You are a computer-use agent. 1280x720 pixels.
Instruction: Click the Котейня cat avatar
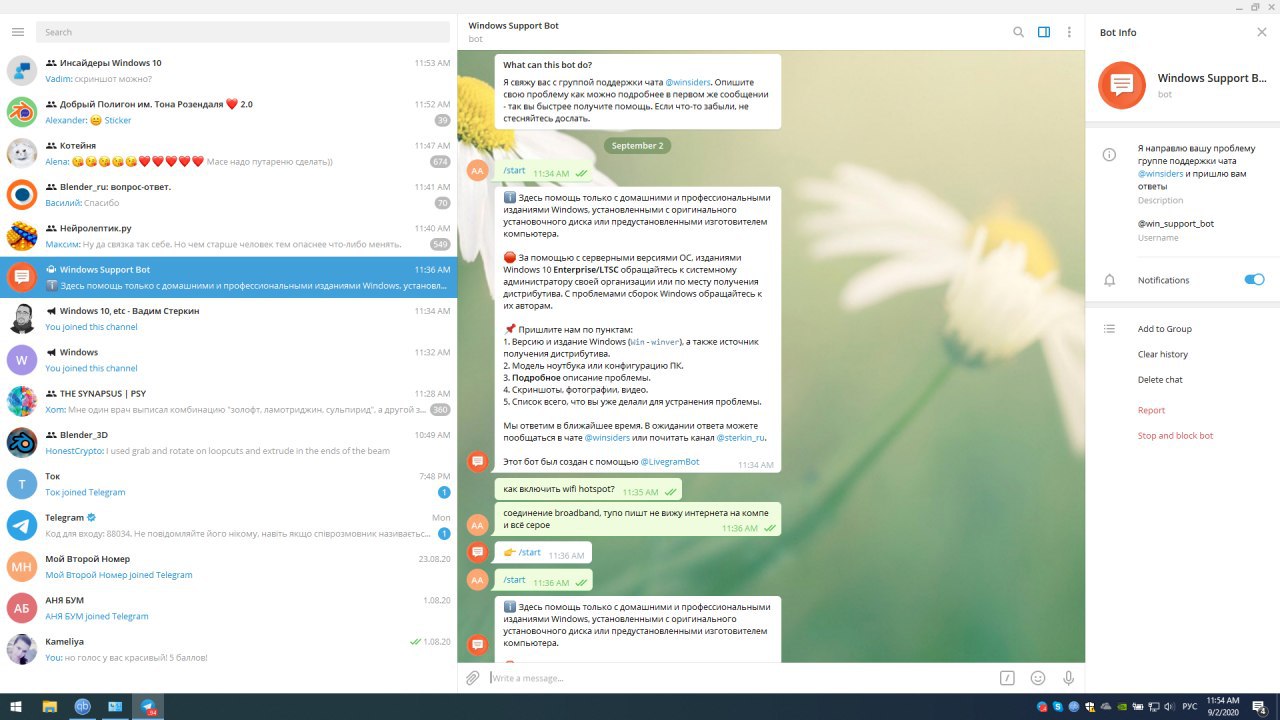(22, 153)
